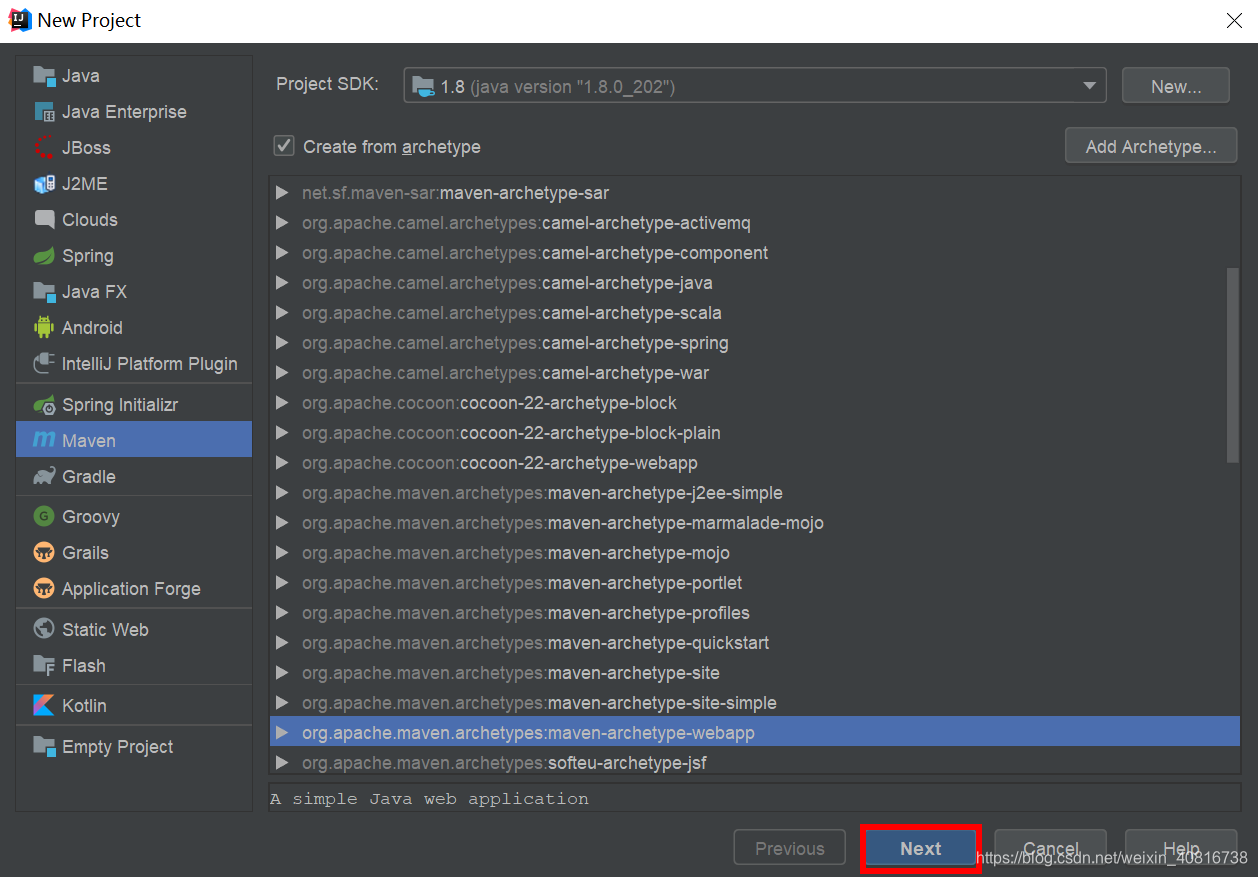The width and height of the screenshot is (1258, 877).
Task: Click the Java FX icon
Action: (44, 292)
